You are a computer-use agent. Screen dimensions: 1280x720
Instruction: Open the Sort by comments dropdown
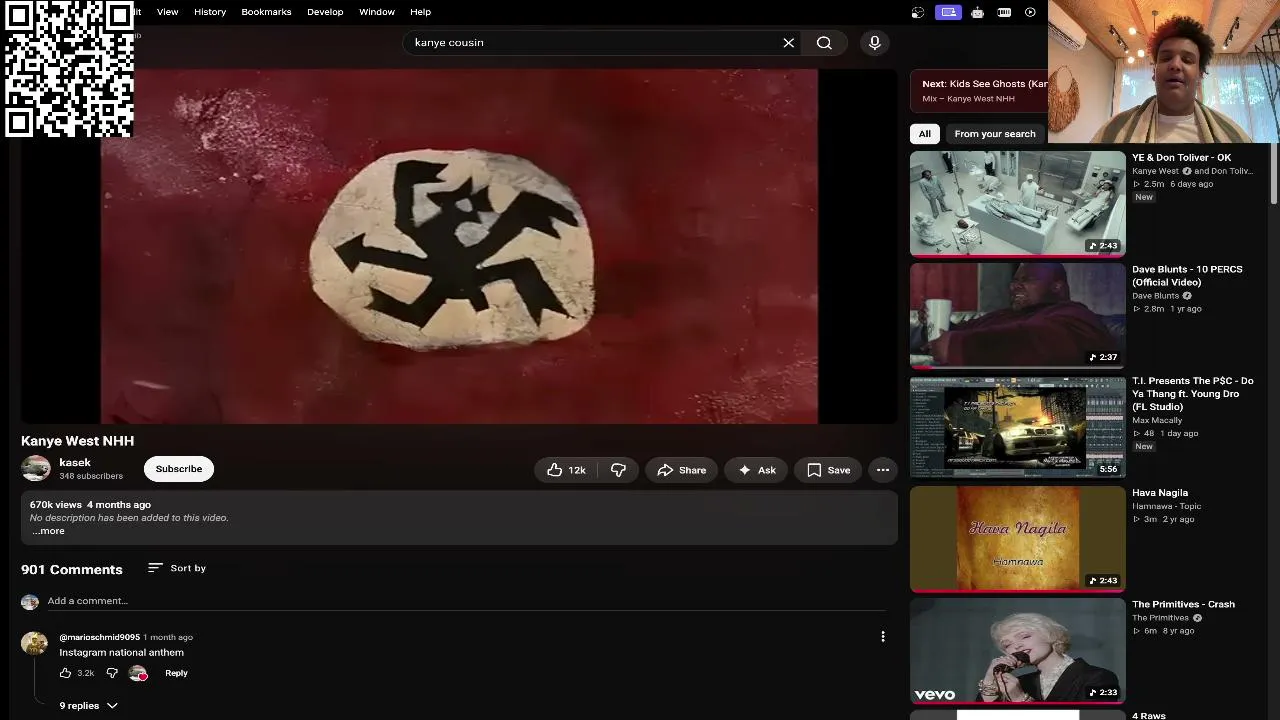176,568
